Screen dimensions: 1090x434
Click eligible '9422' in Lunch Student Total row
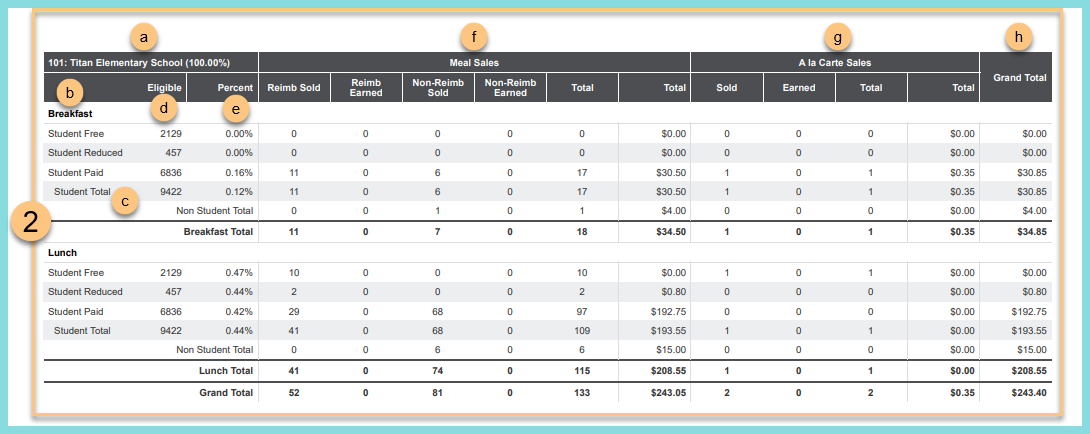pyautogui.click(x=171, y=331)
